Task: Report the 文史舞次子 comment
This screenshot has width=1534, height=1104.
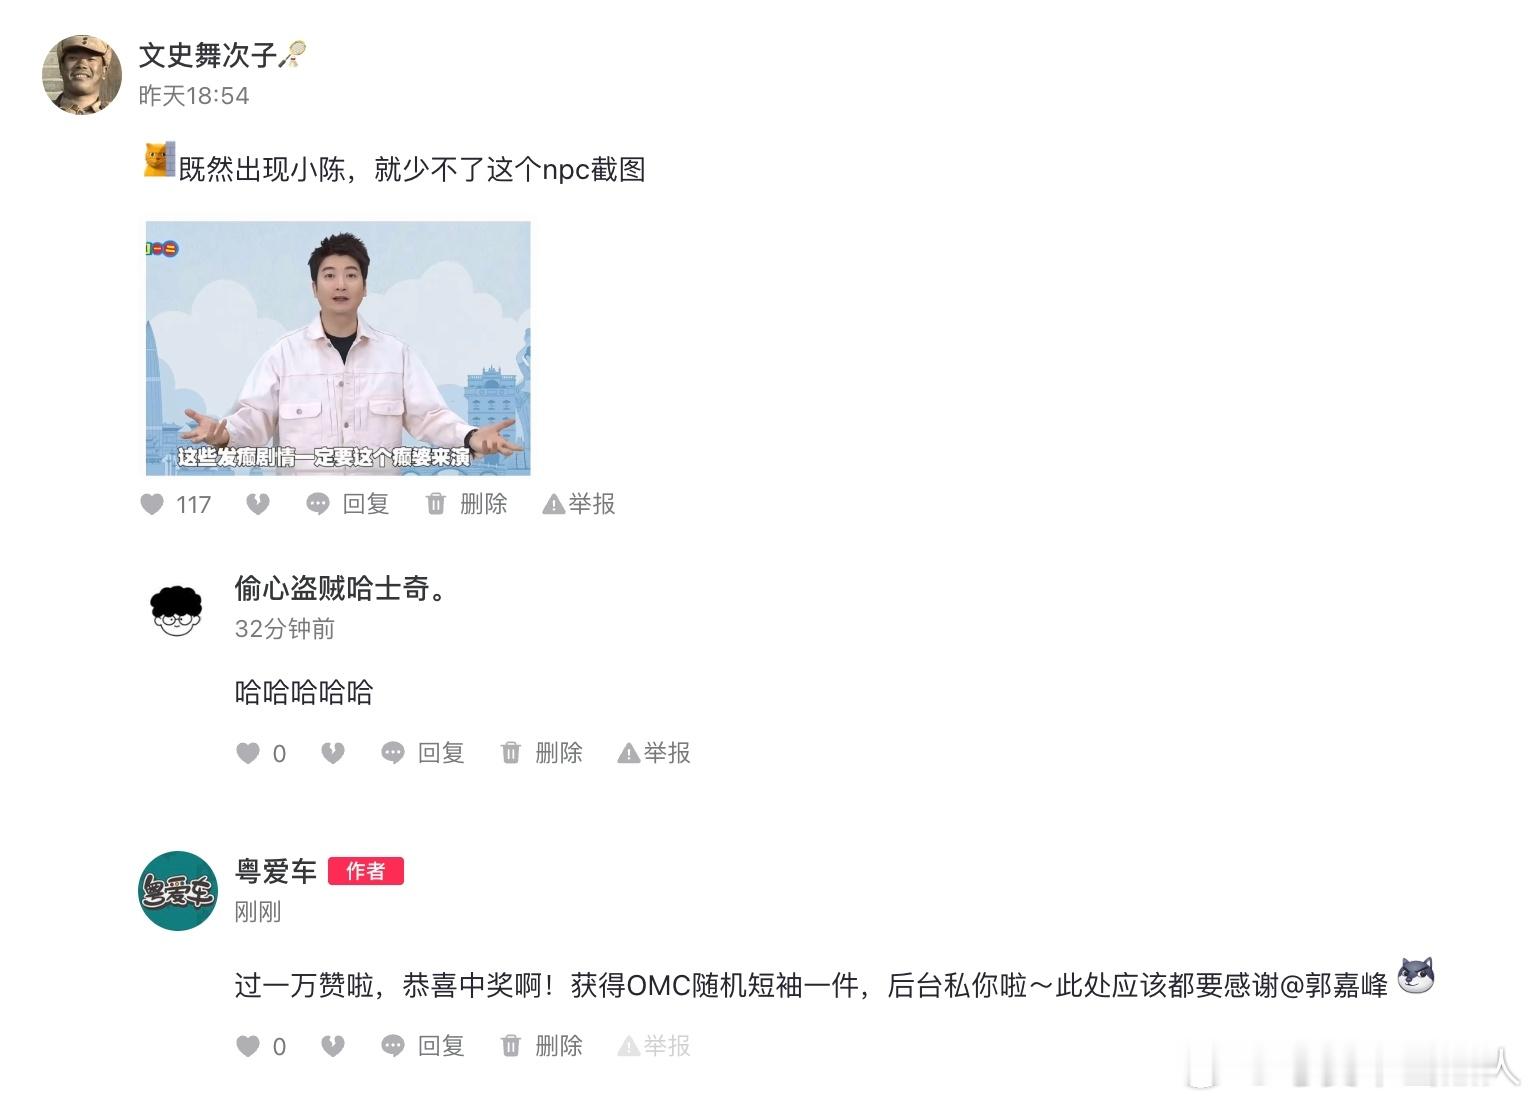Action: coord(578,504)
